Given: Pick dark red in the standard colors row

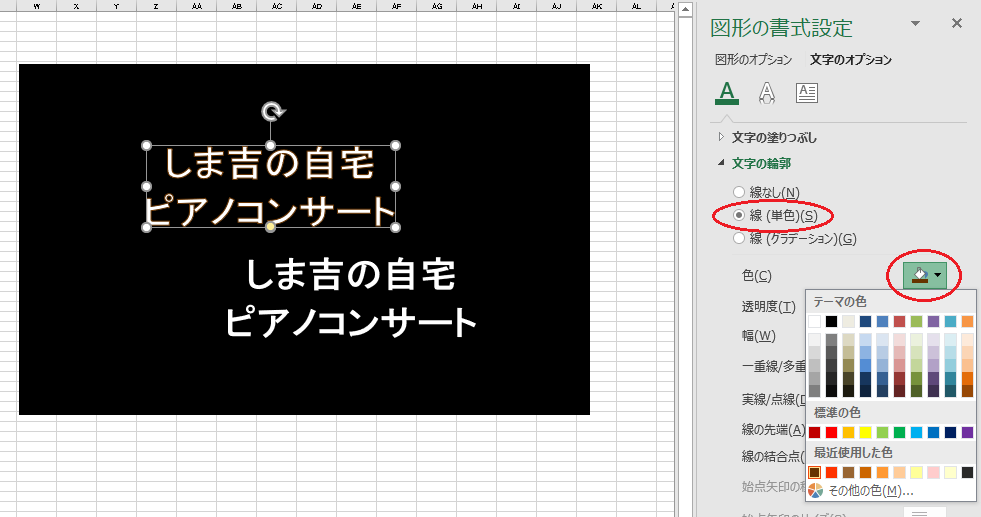Looking at the screenshot, I should (814, 432).
